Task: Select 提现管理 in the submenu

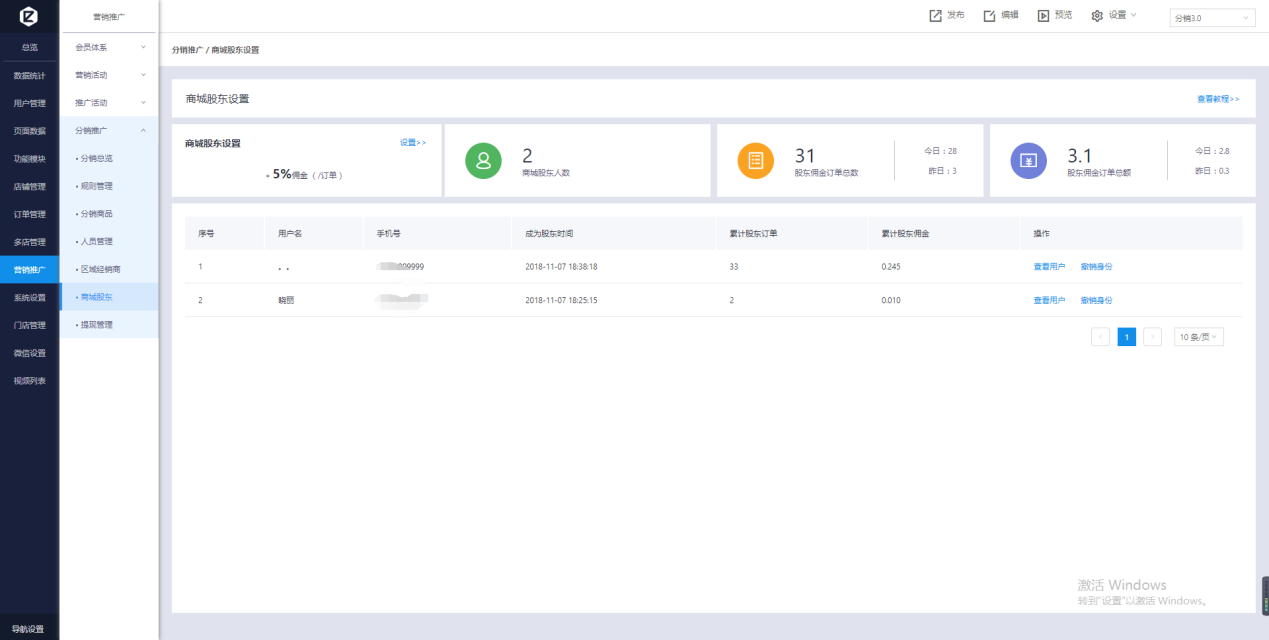Action: click(97, 325)
